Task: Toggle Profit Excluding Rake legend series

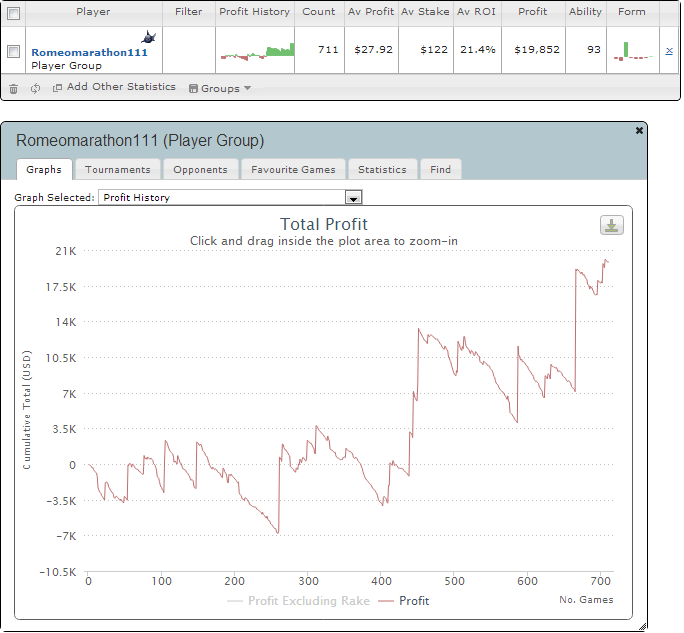Action: tap(298, 601)
